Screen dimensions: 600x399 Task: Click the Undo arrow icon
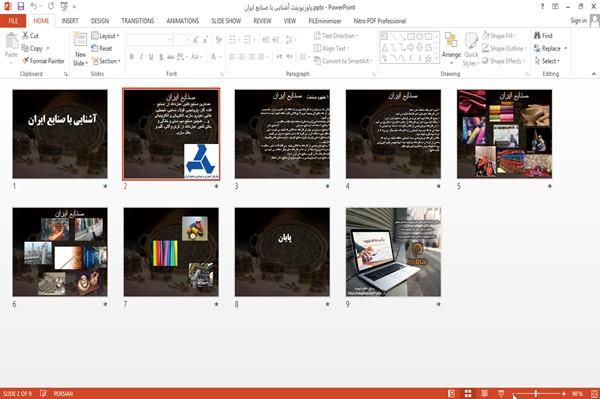click(x=34, y=6)
